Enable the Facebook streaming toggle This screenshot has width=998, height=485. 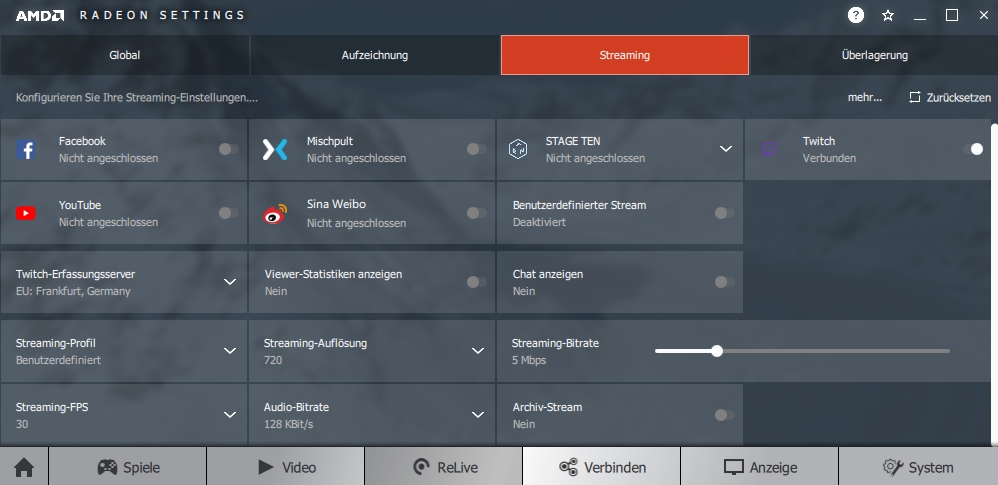(228, 149)
